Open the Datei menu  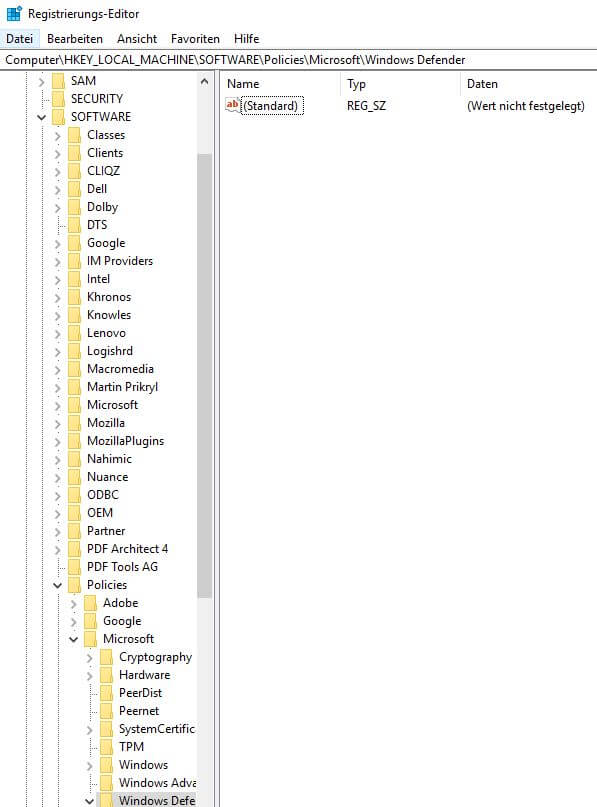point(20,39)
